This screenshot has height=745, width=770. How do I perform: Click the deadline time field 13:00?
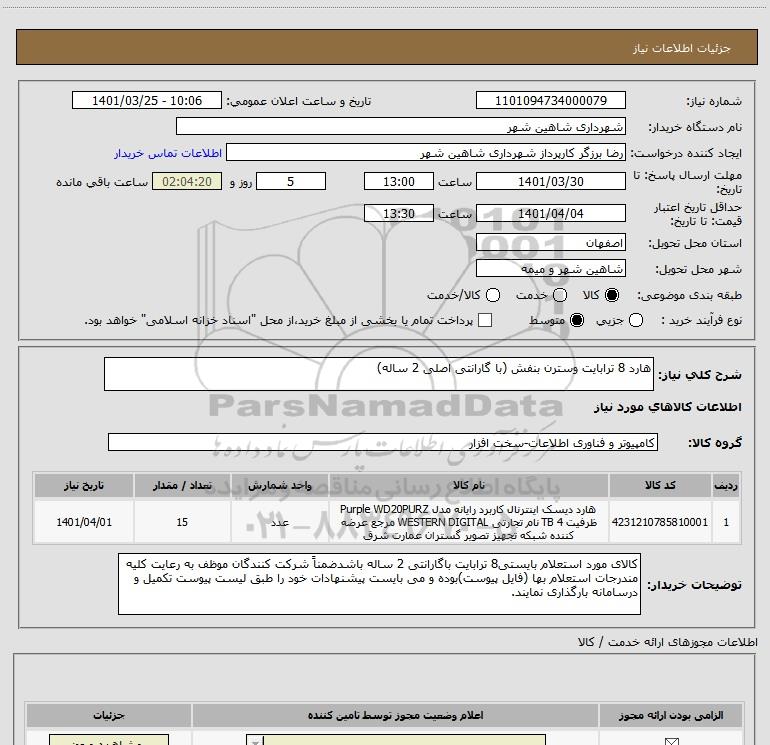click(399, 181)
